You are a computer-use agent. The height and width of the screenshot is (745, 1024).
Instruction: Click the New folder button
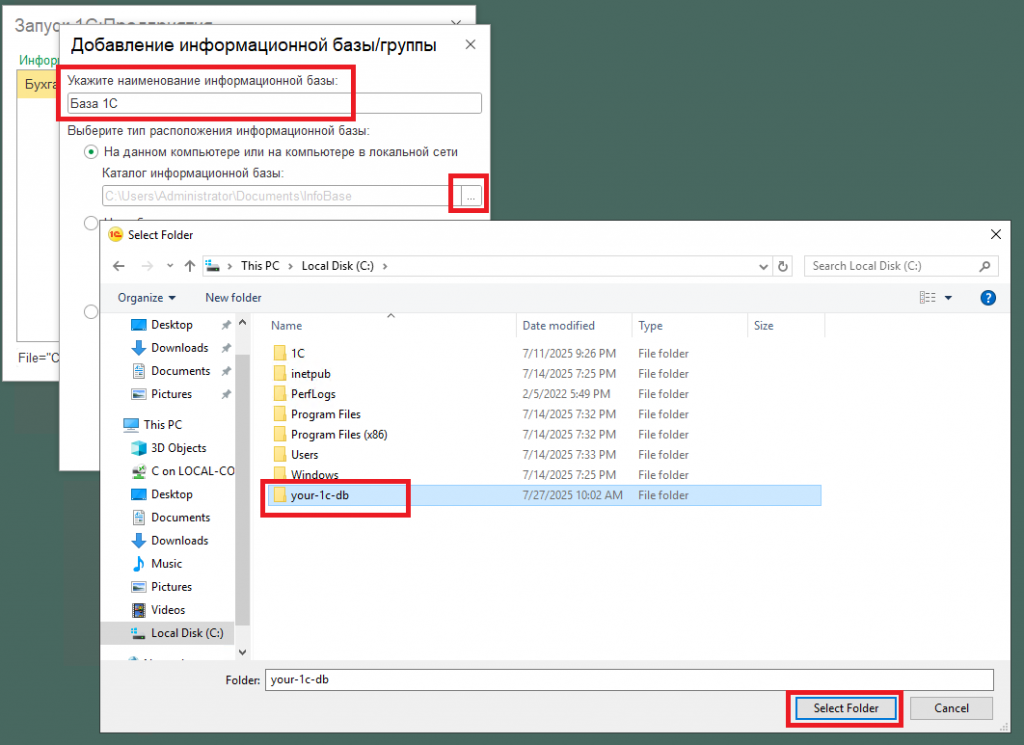pyautogui.click(x=233, y=298)
